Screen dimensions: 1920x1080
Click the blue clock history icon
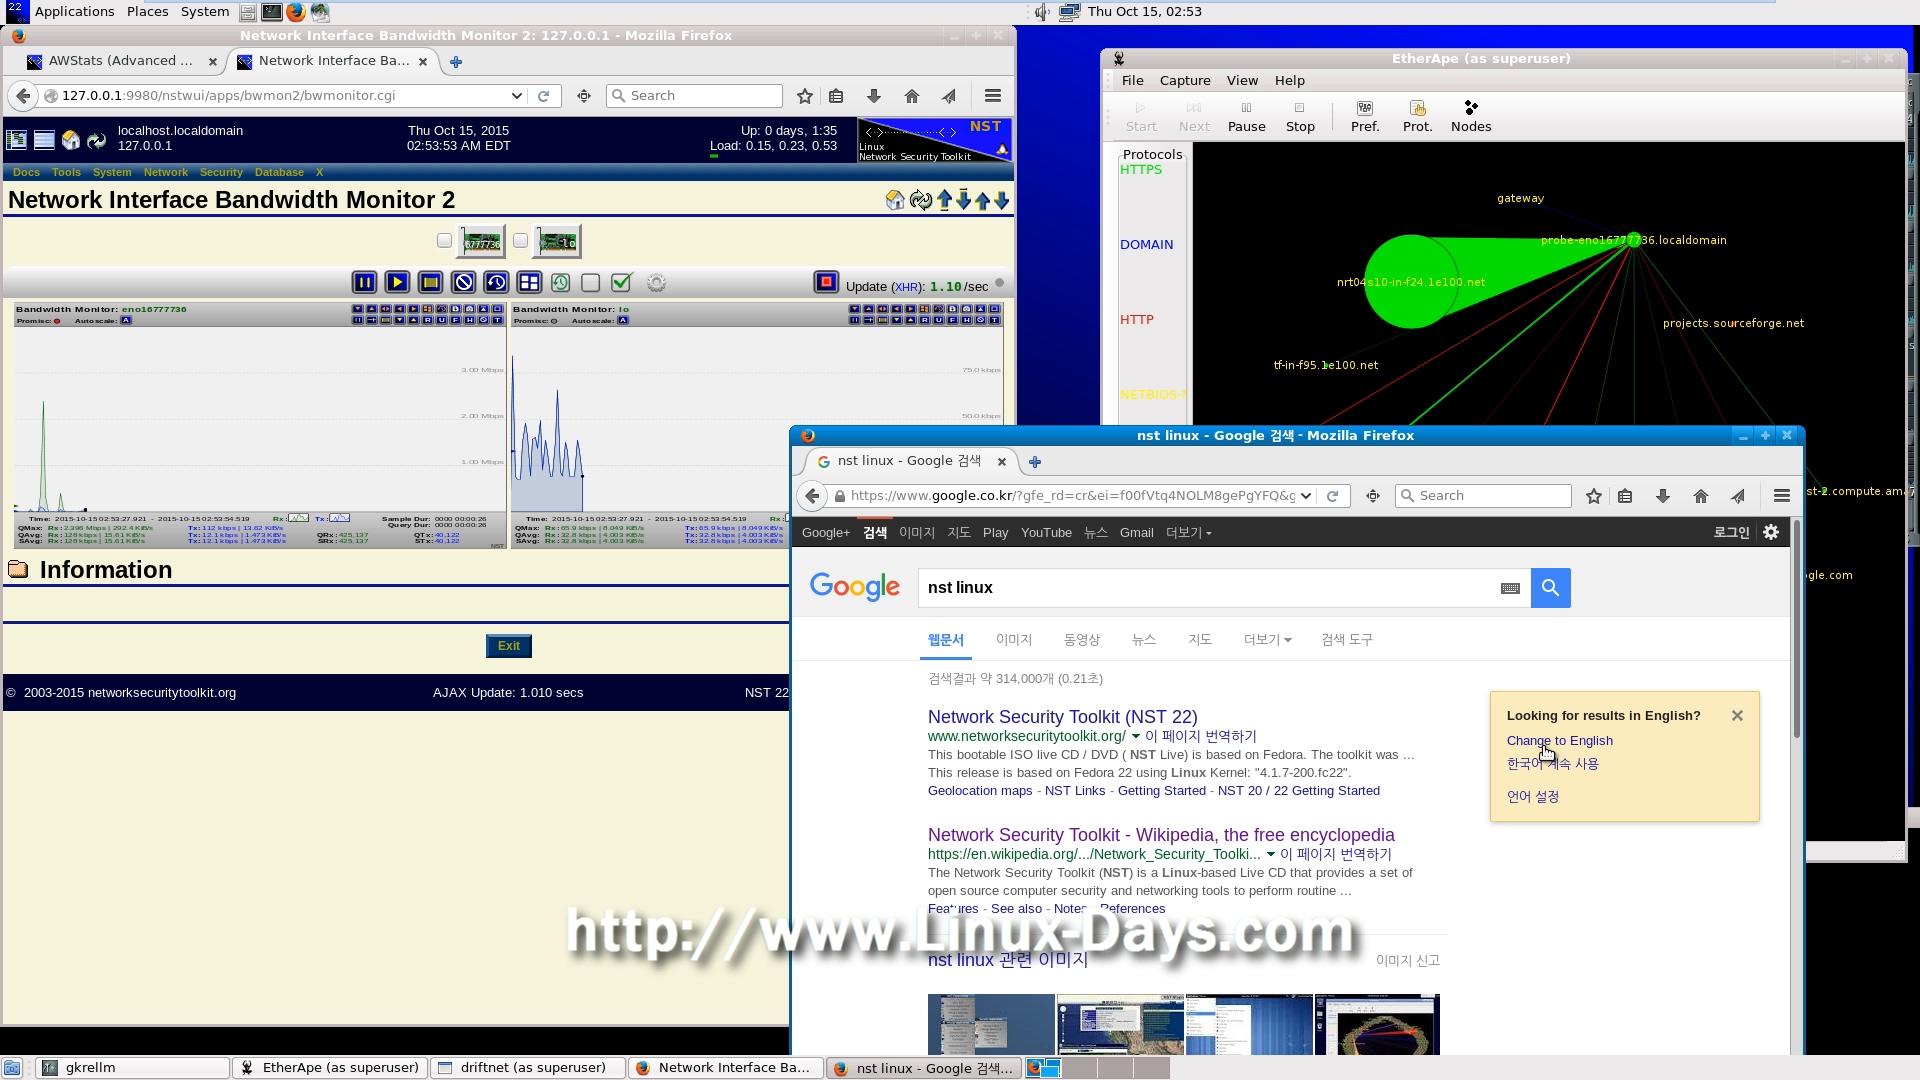496,283
